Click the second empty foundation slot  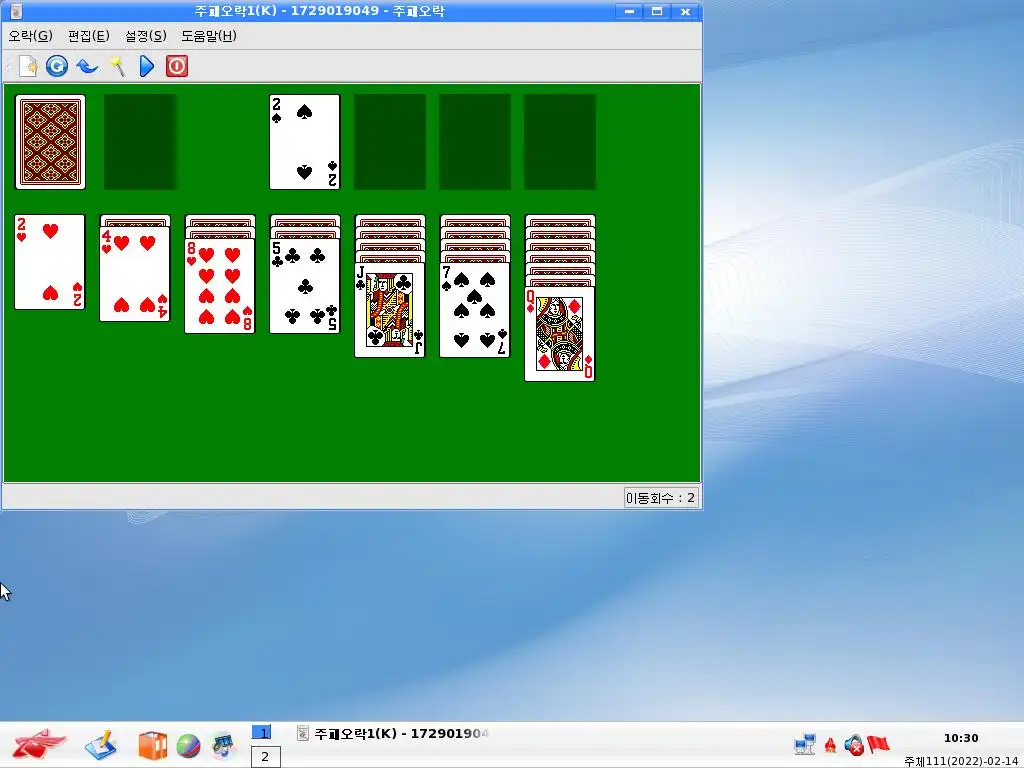pos(390,142)
